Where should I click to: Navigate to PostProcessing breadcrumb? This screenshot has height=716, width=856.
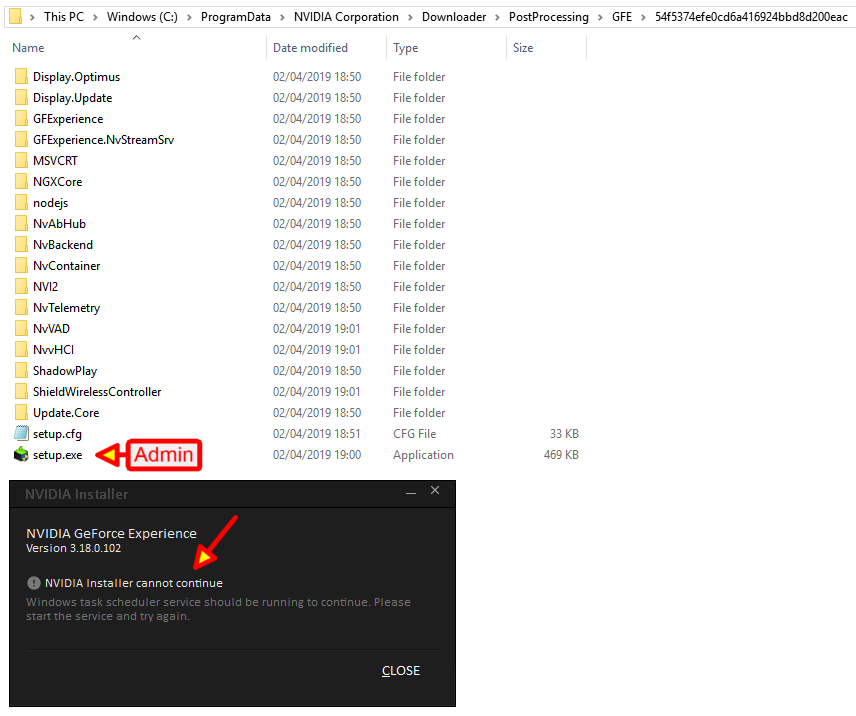pos(549,17)
